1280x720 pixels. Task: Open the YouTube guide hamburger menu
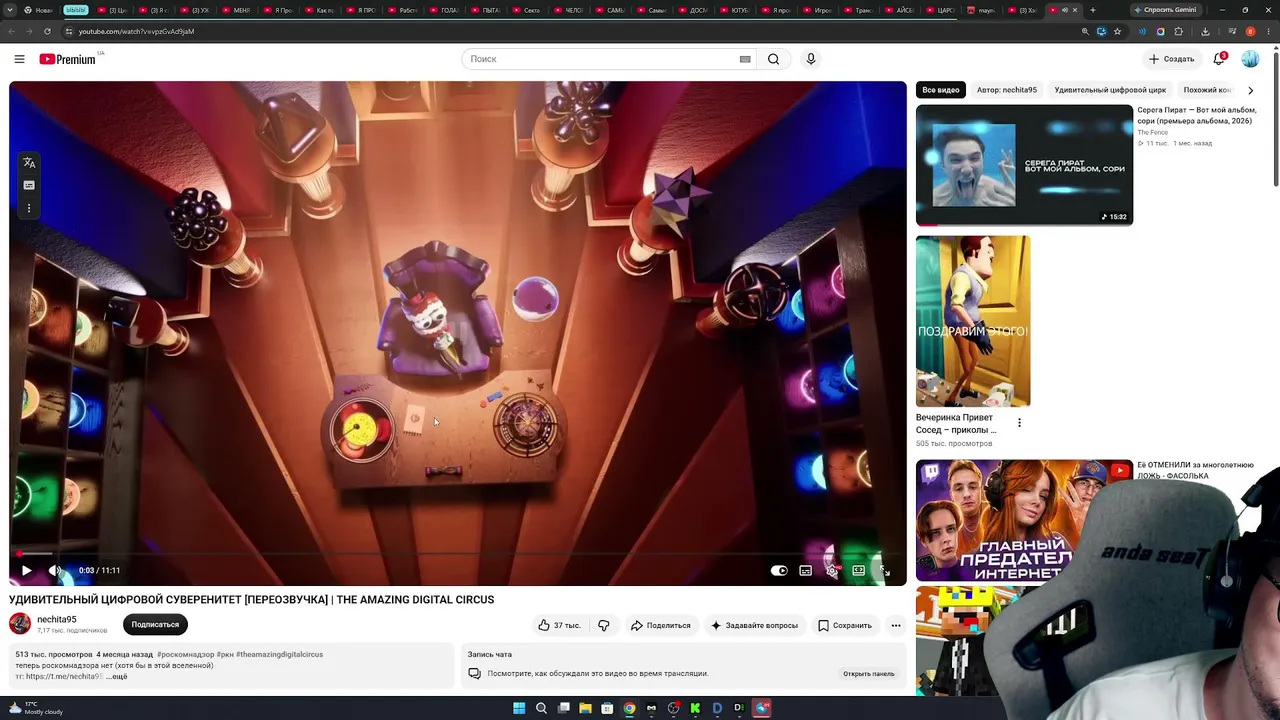click(19, 59)
